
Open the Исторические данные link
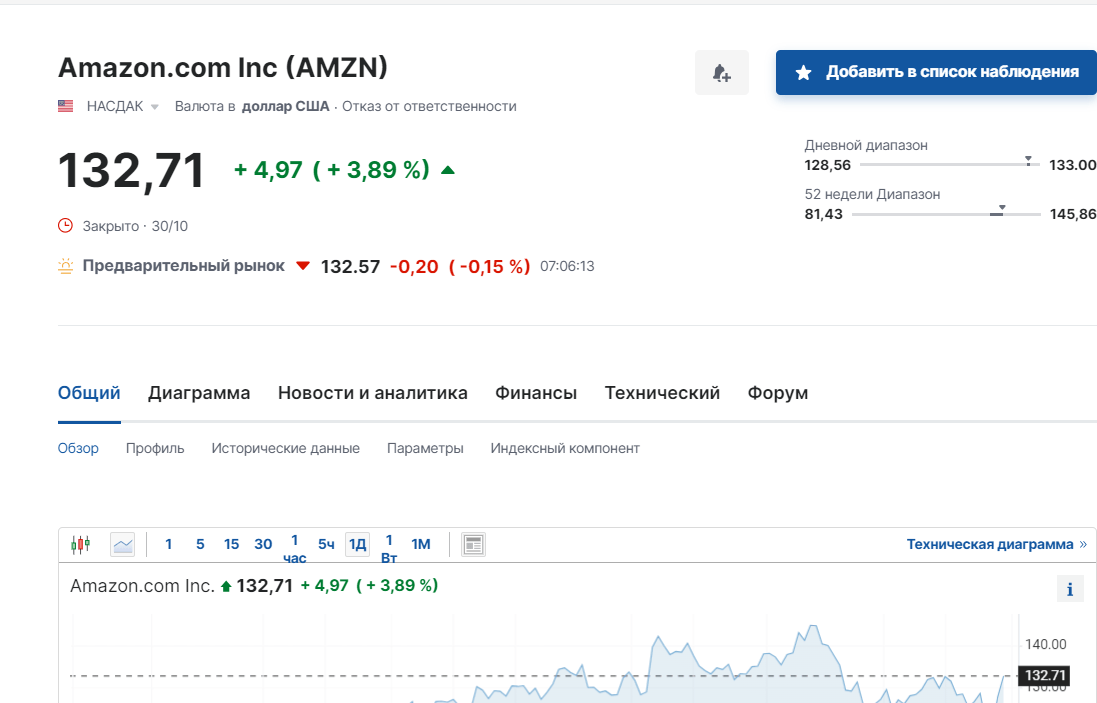click(285, 448)
